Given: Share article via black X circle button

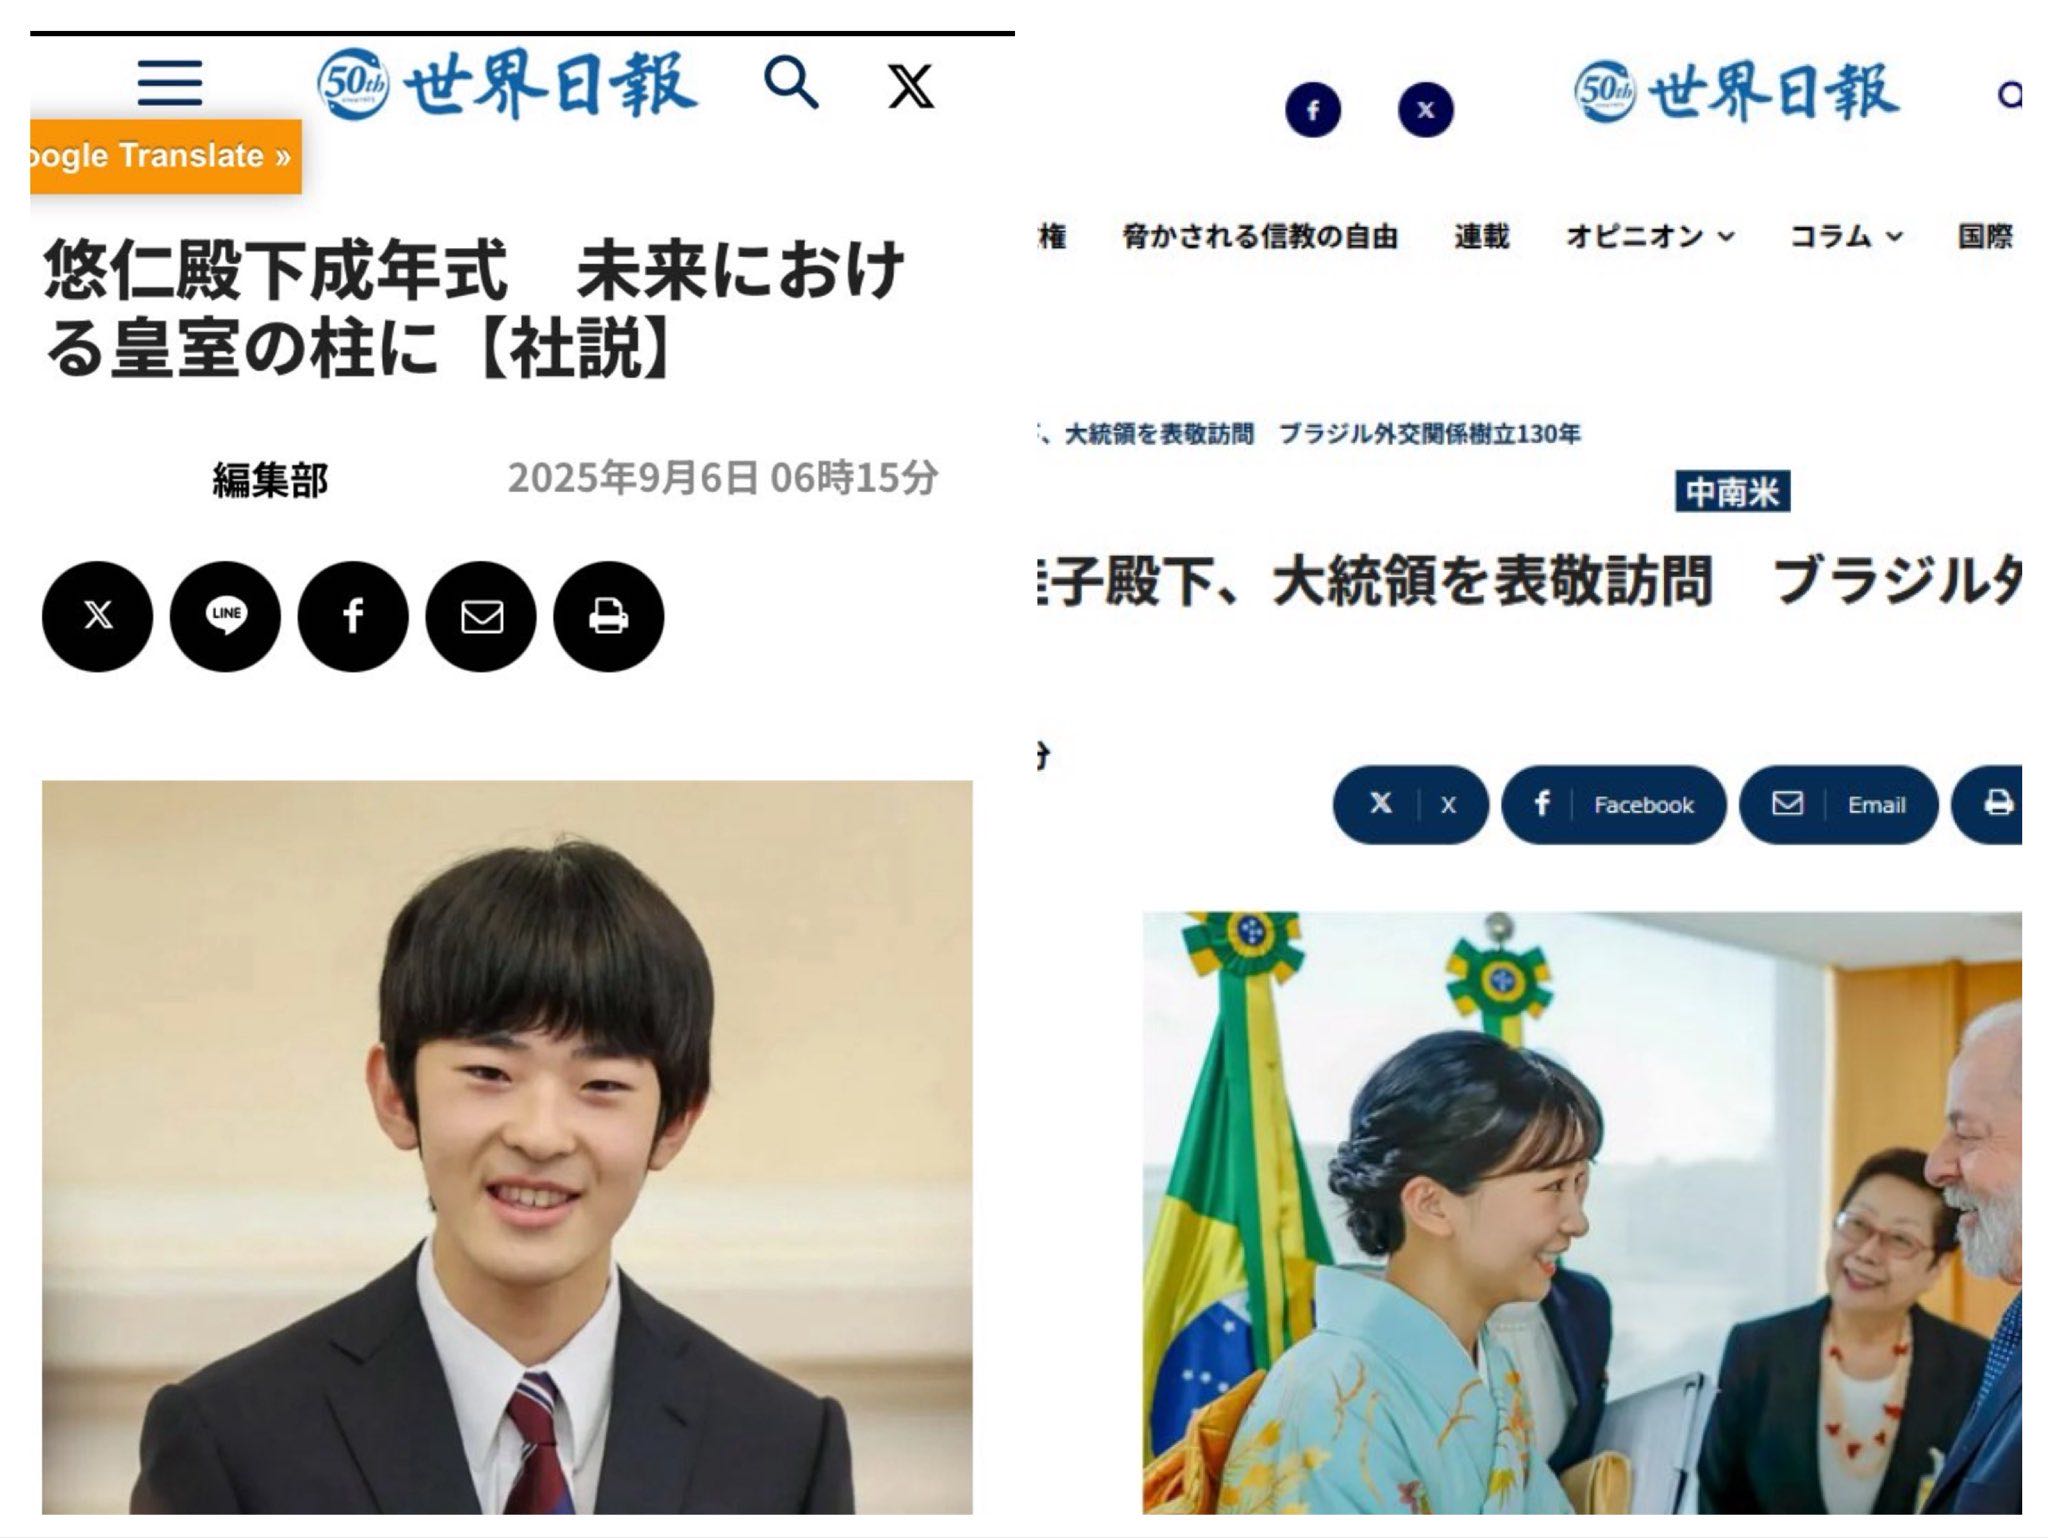Looking at the screenshot, I should [98, 616].
